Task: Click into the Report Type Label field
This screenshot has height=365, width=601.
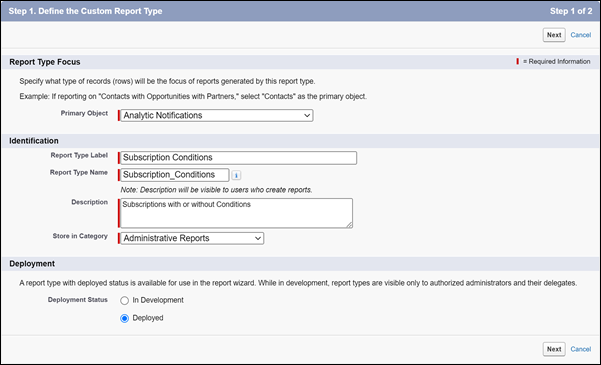Action: pos(238,158)
